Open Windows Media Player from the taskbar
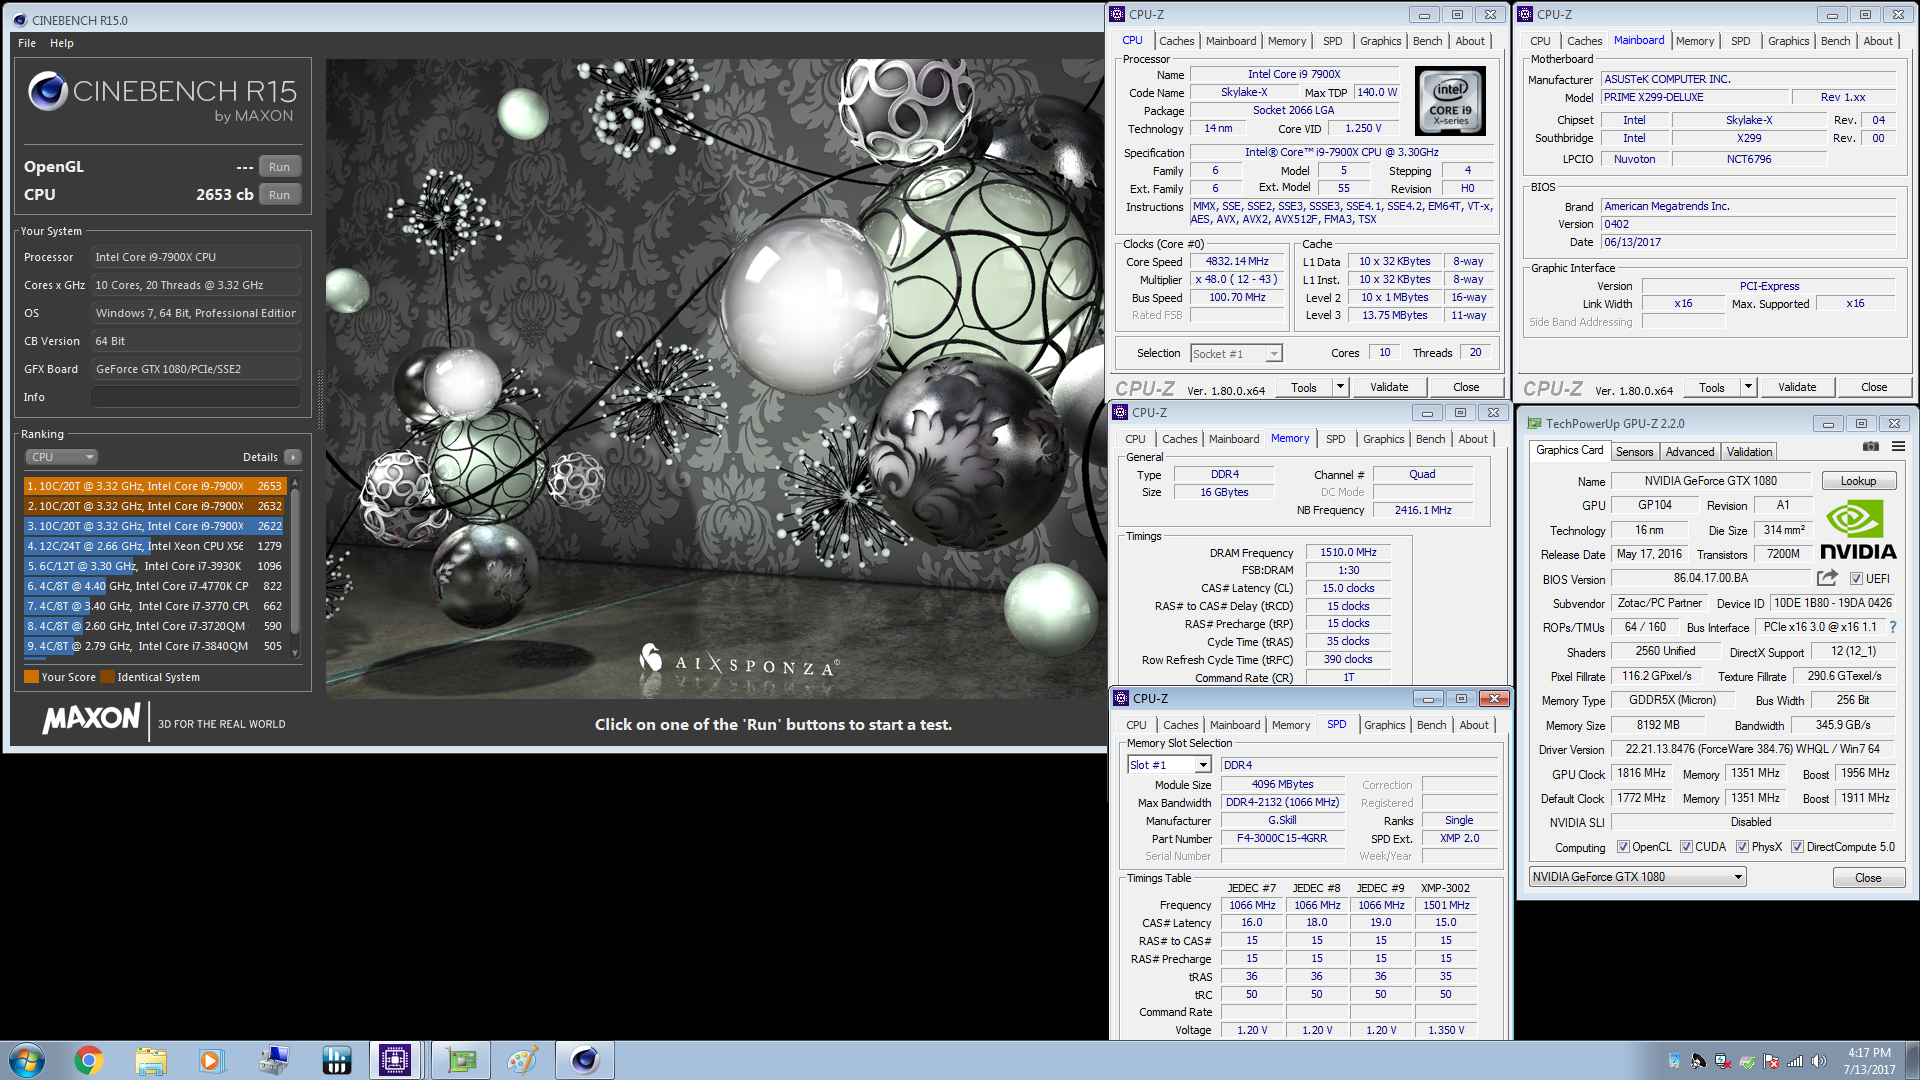1920x1080 pixels. click(x=210, y=1060)
